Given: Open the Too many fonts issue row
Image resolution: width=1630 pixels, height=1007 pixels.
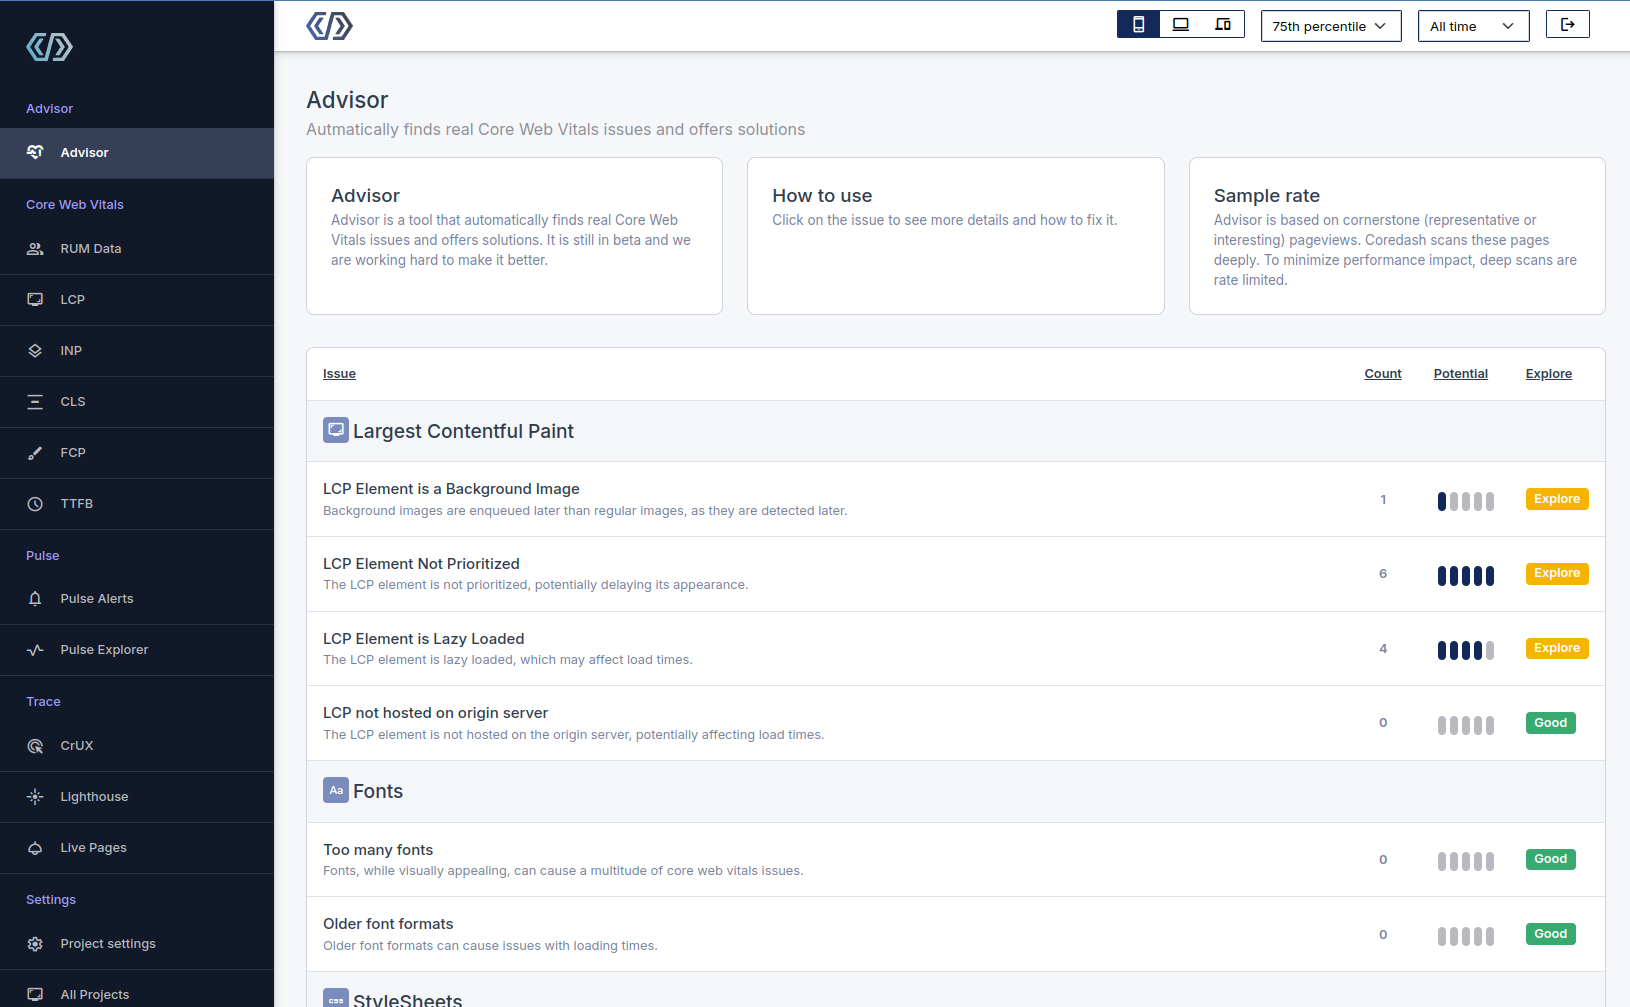Looking at the screenshot, I should (x=378, y=850).
